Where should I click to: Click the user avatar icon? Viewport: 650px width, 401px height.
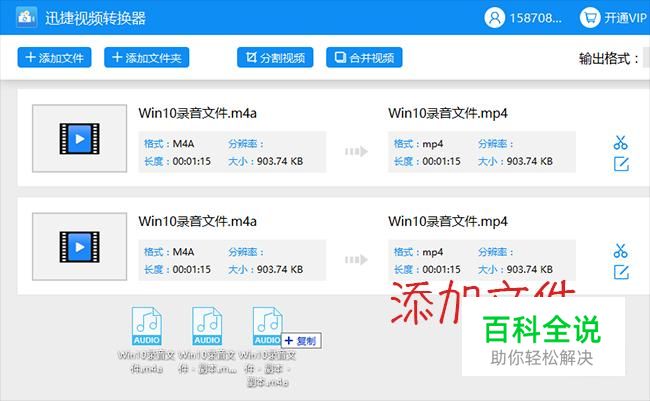pyautogui.click(x=495, y=18)
